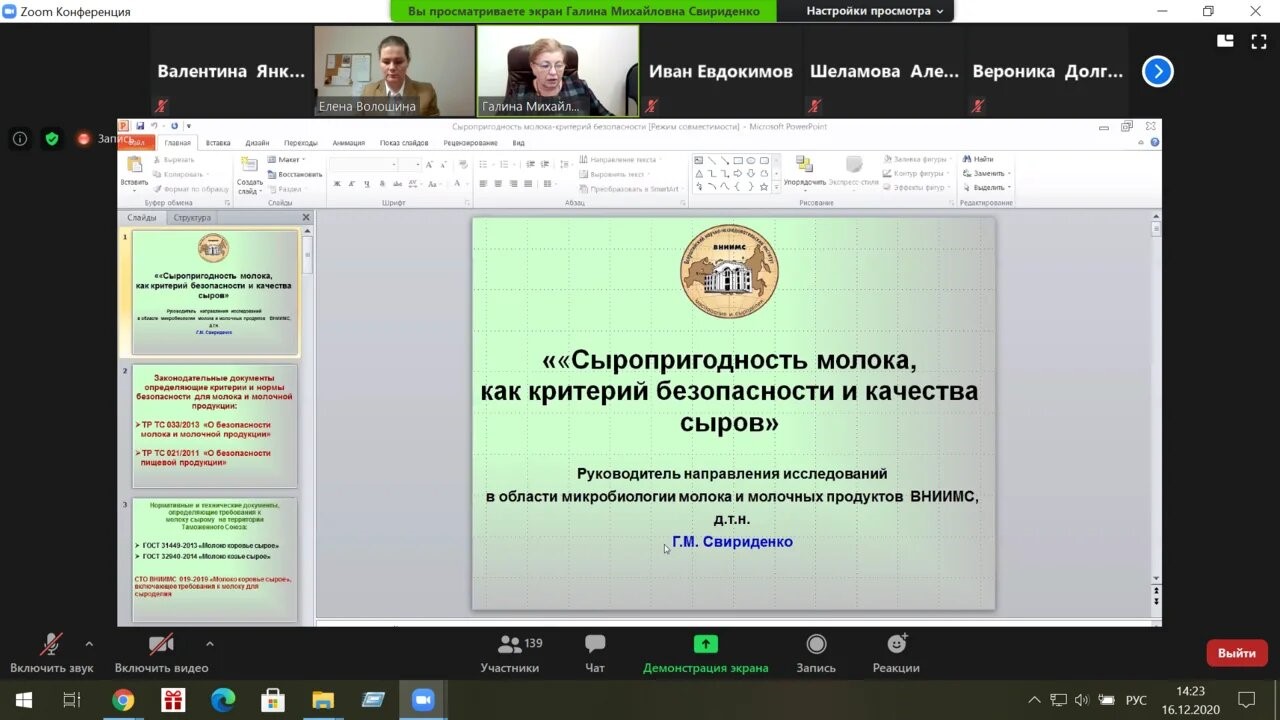The height and width of the screenshot is (720, 1280).
Task: Click the red Выйти button
Action: coord(1236,653)
